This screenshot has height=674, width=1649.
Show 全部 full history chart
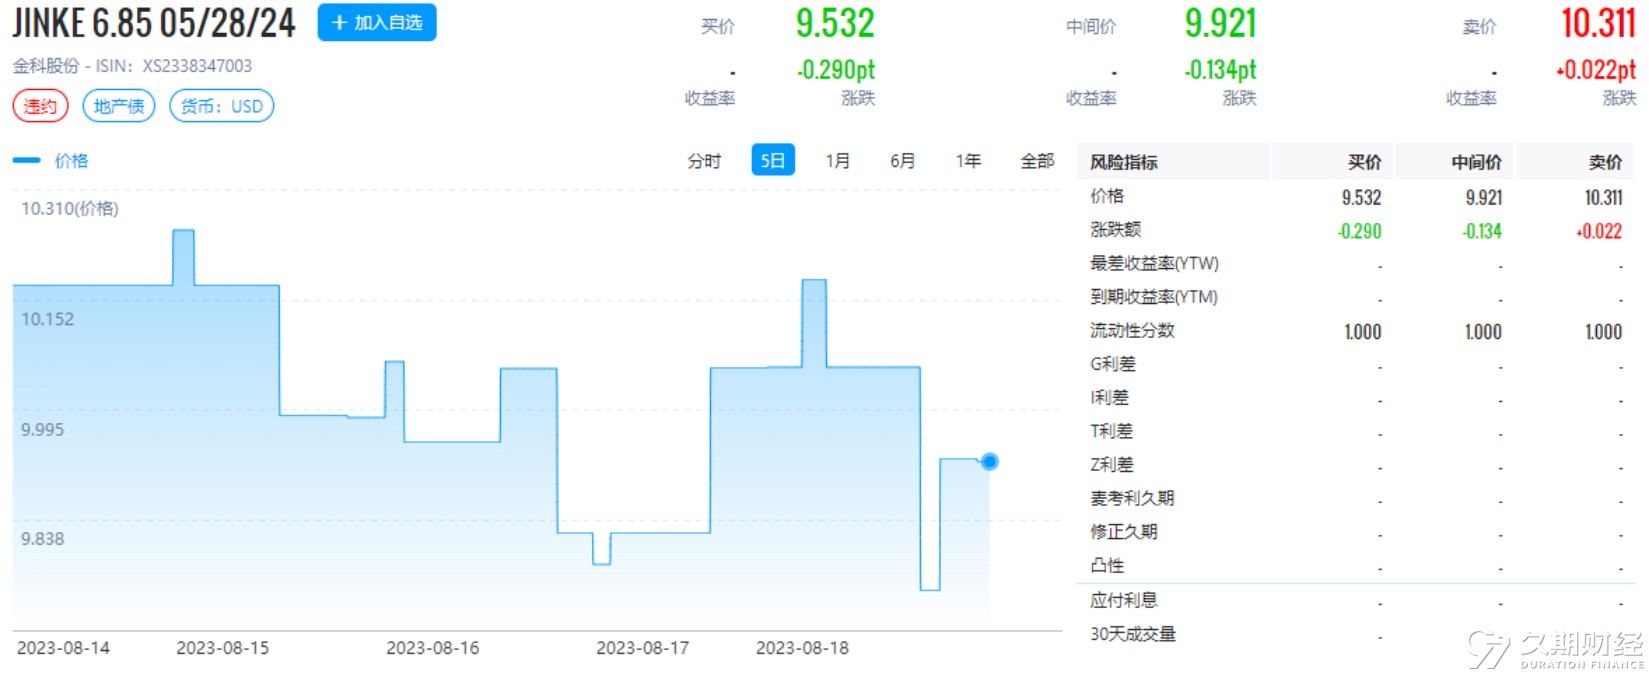tap(1037, 161)
